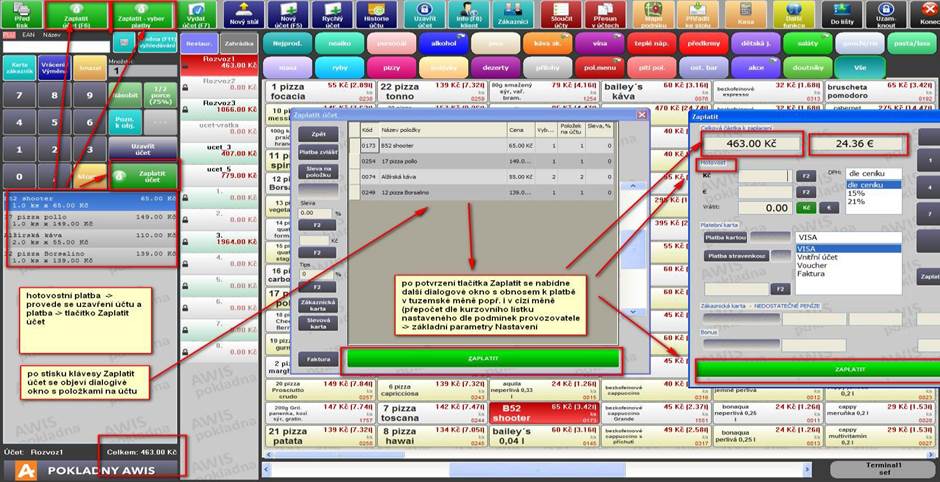This screenshot has width=940, height=482.
Task: Click the Do lišty toolbar icon
Action: tap(842, 15)
